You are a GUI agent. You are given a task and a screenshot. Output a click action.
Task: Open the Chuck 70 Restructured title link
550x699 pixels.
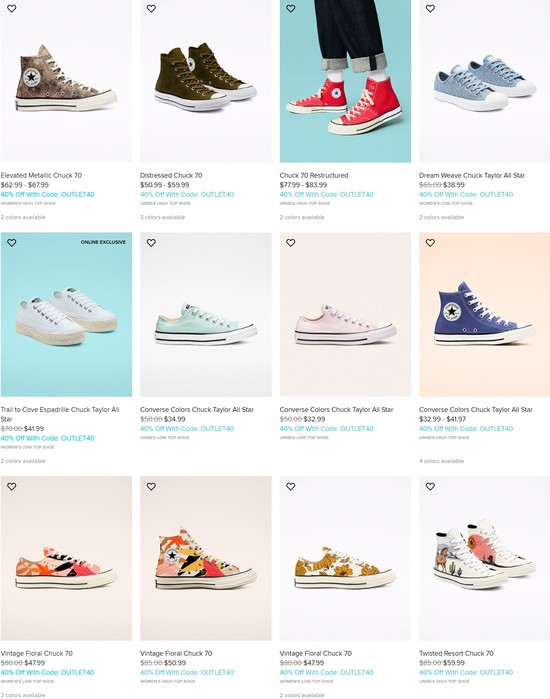(314, 175)
